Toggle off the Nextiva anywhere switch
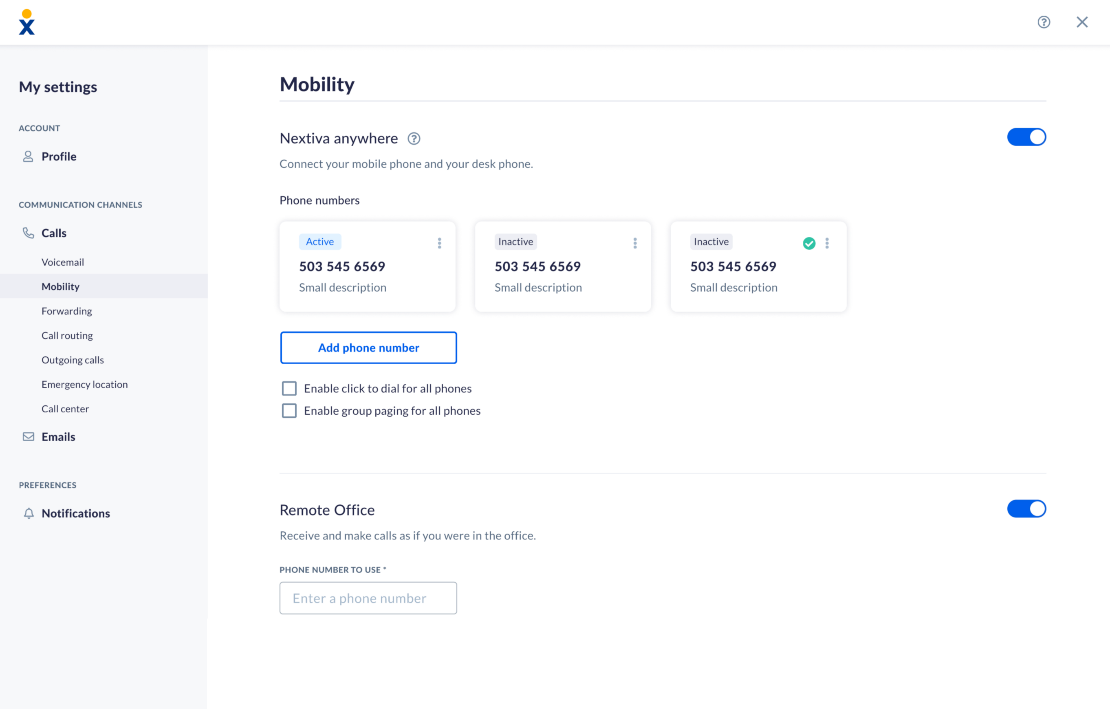Screen dimensions: 1110x709 coord(1026,137)
